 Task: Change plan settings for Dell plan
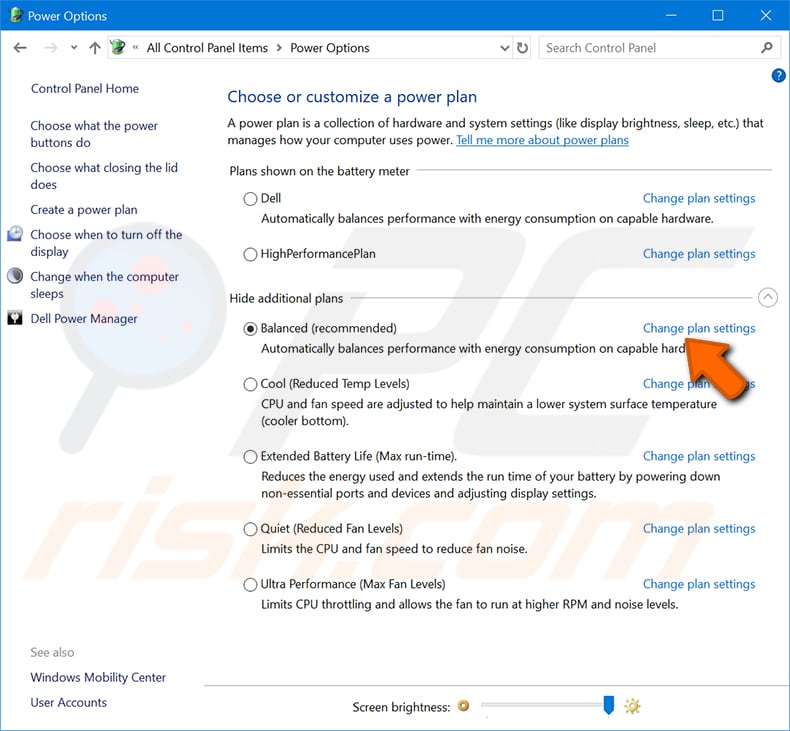tap(699, 198)
